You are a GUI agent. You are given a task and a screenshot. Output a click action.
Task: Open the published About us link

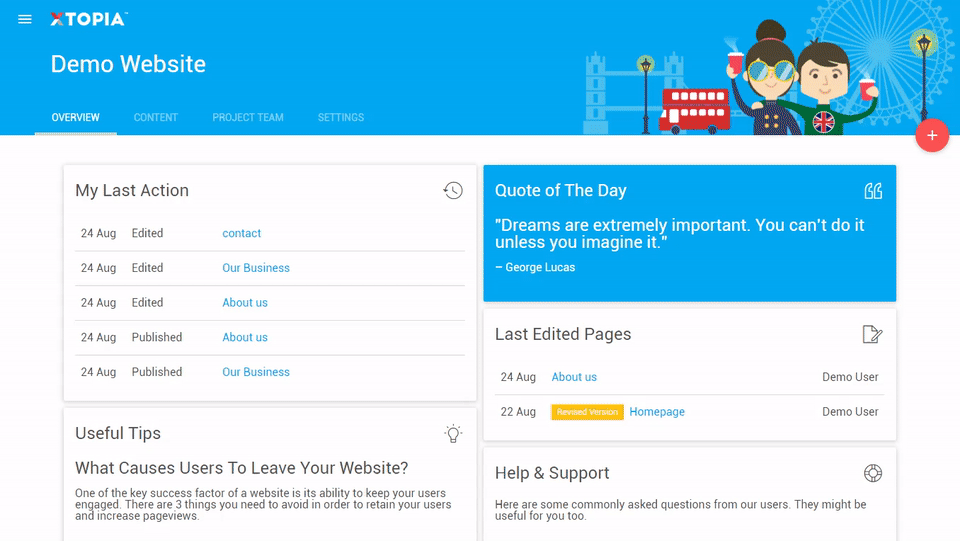click(245, 337)
